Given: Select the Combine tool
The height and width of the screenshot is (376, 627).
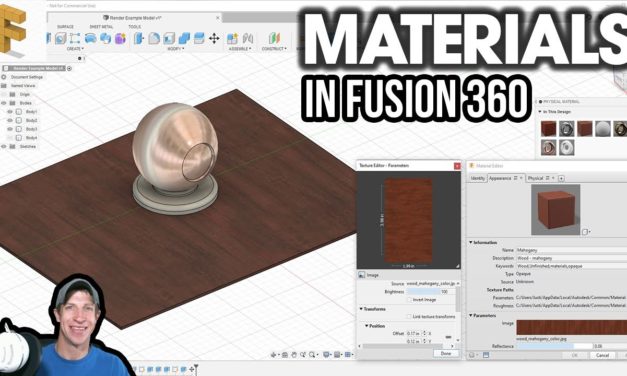Looking at the screenshot, I should click(x=184, y=38).
